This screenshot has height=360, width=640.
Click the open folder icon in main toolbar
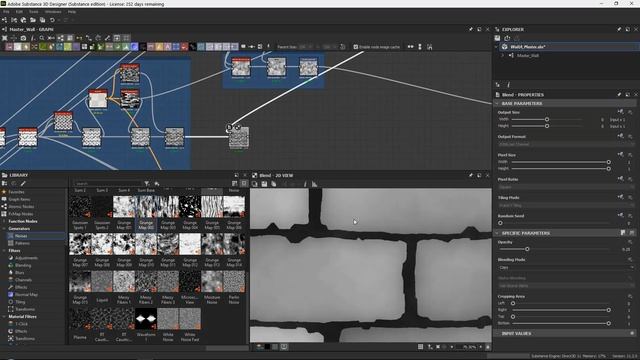pyautogui.click(x=33, y=20)
